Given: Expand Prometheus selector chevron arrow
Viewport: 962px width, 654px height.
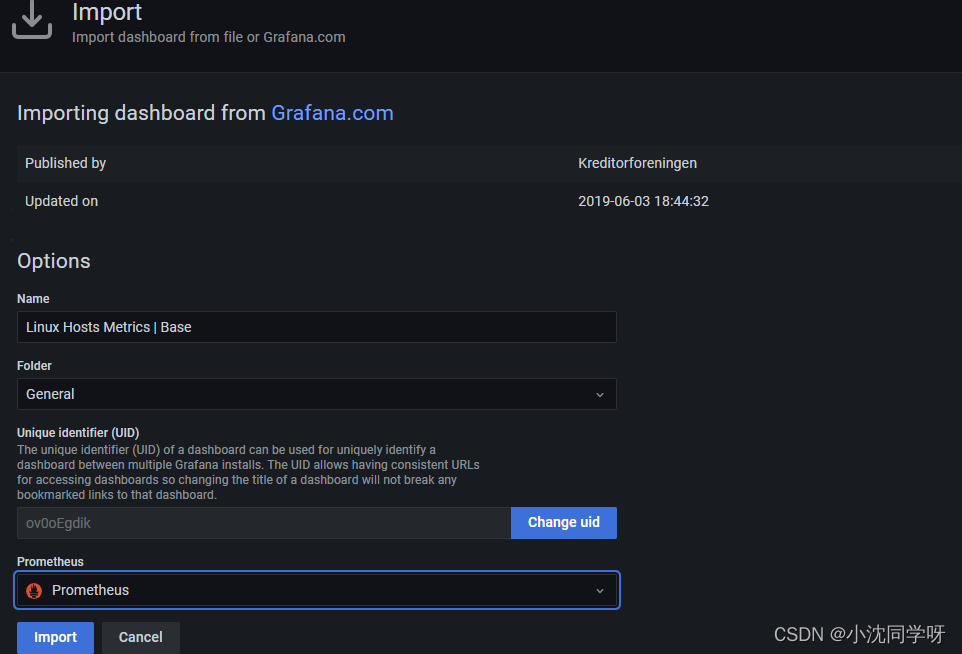Looking at the screenshot, I should pyautogui.click(x=600, y=591).
